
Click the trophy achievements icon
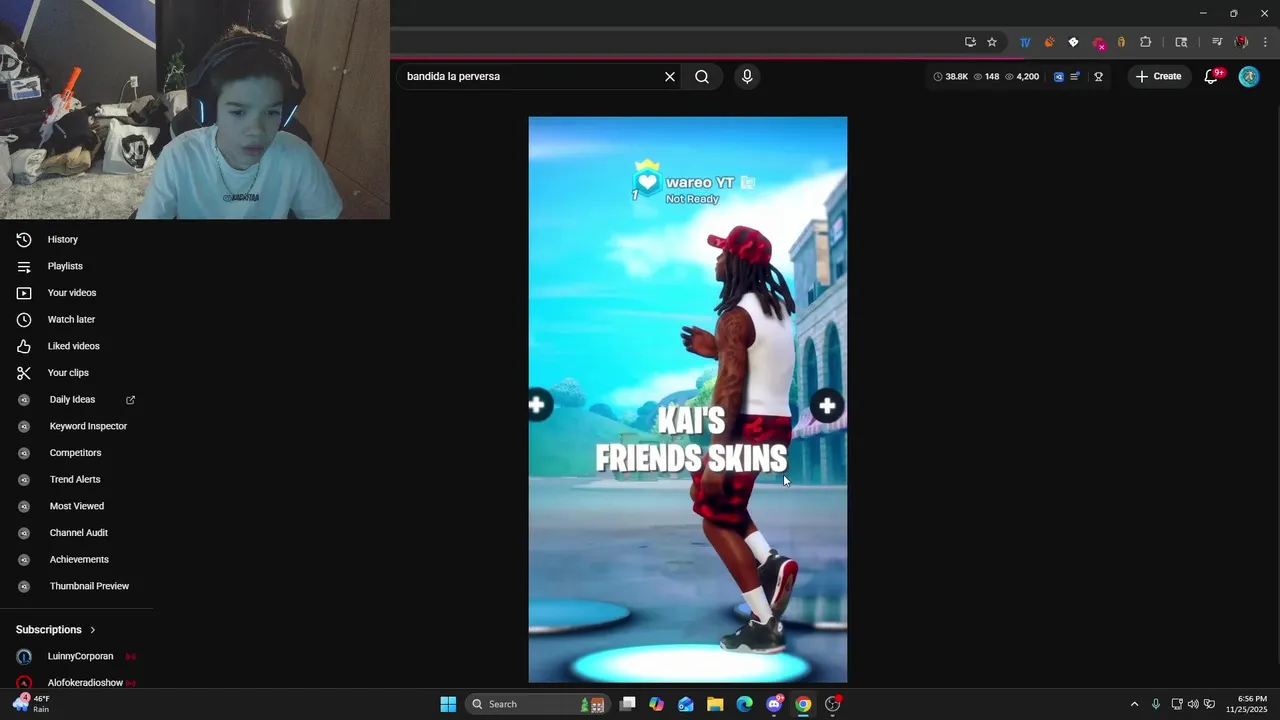[x=1098, y=77]
